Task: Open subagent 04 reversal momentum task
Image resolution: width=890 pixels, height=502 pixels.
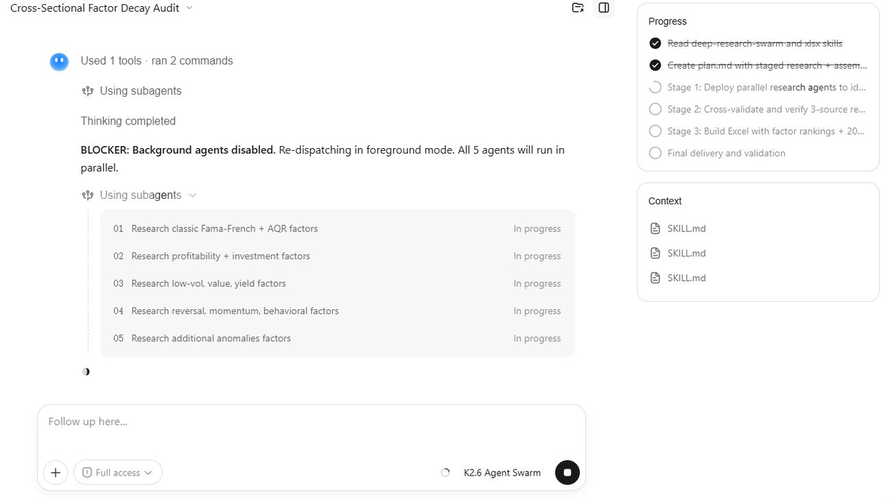Action: click(x=337, y=311)
